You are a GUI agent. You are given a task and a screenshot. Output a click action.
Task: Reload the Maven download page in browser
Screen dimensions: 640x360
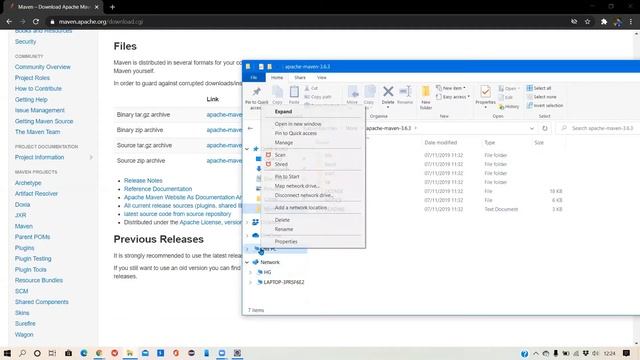pyautogui.click(x=36, y=22)
